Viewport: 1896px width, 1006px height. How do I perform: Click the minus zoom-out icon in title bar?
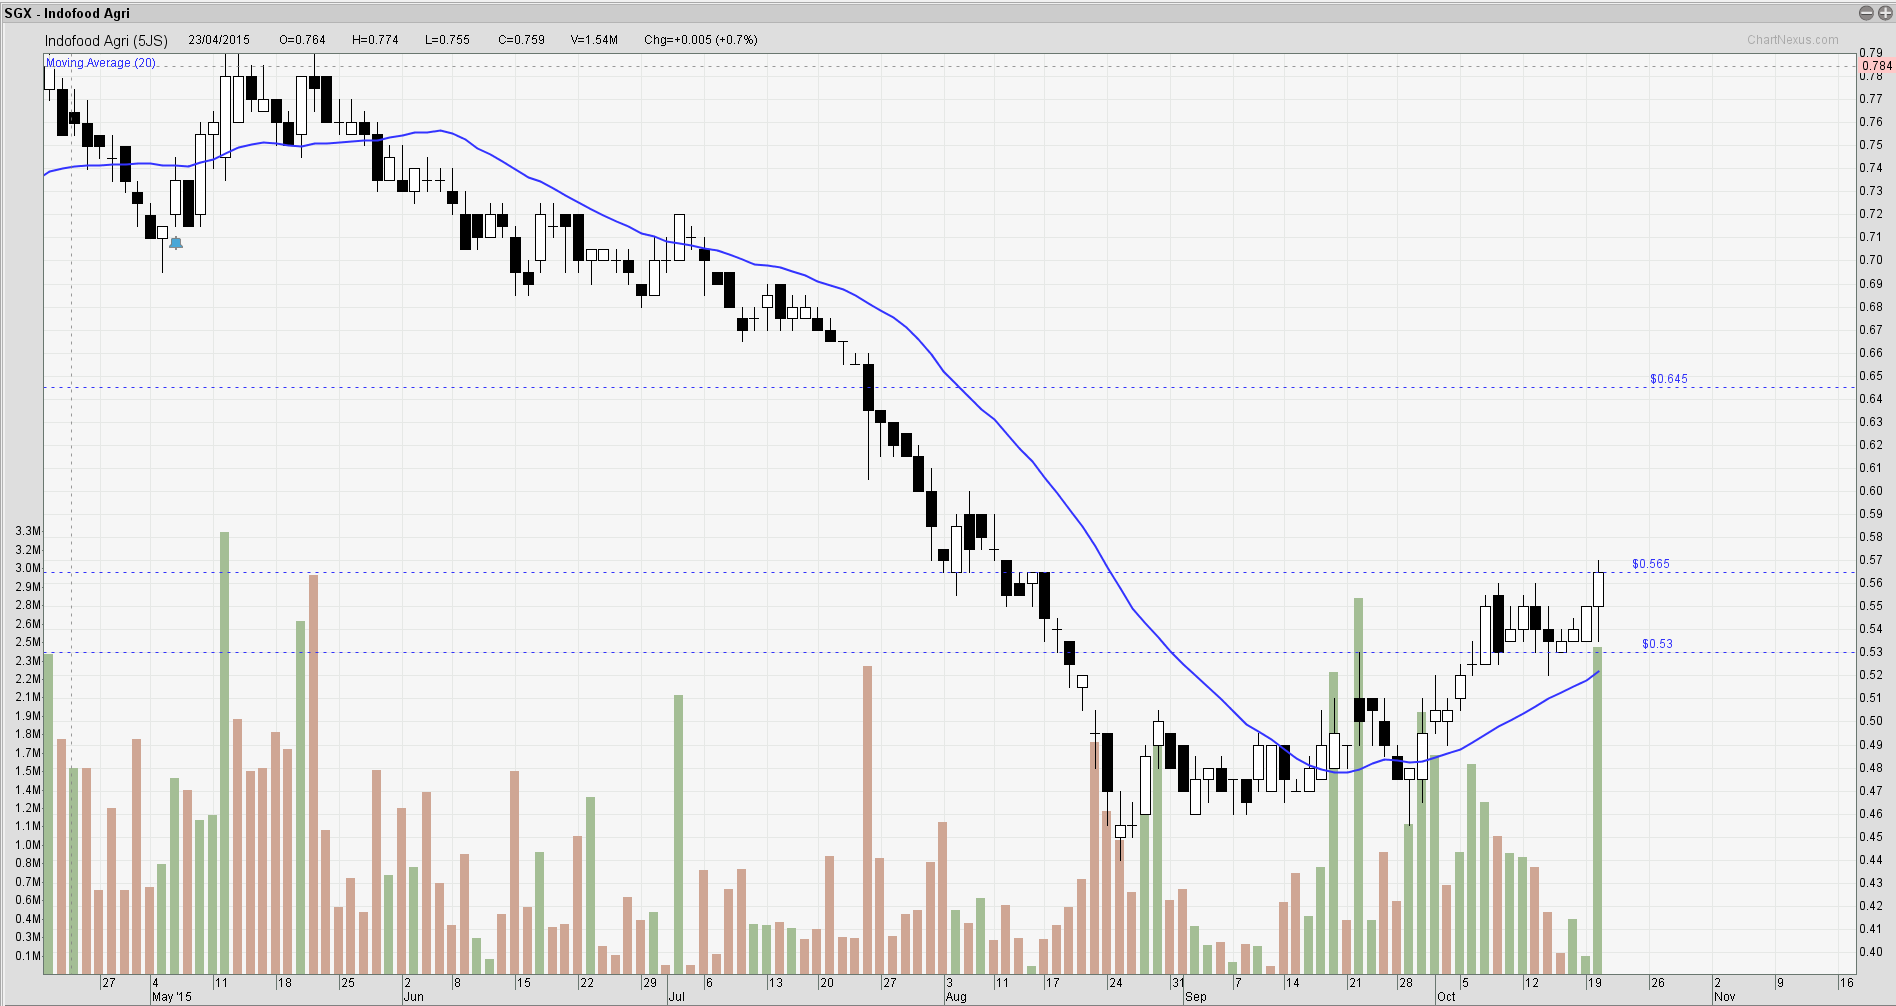1866,13
